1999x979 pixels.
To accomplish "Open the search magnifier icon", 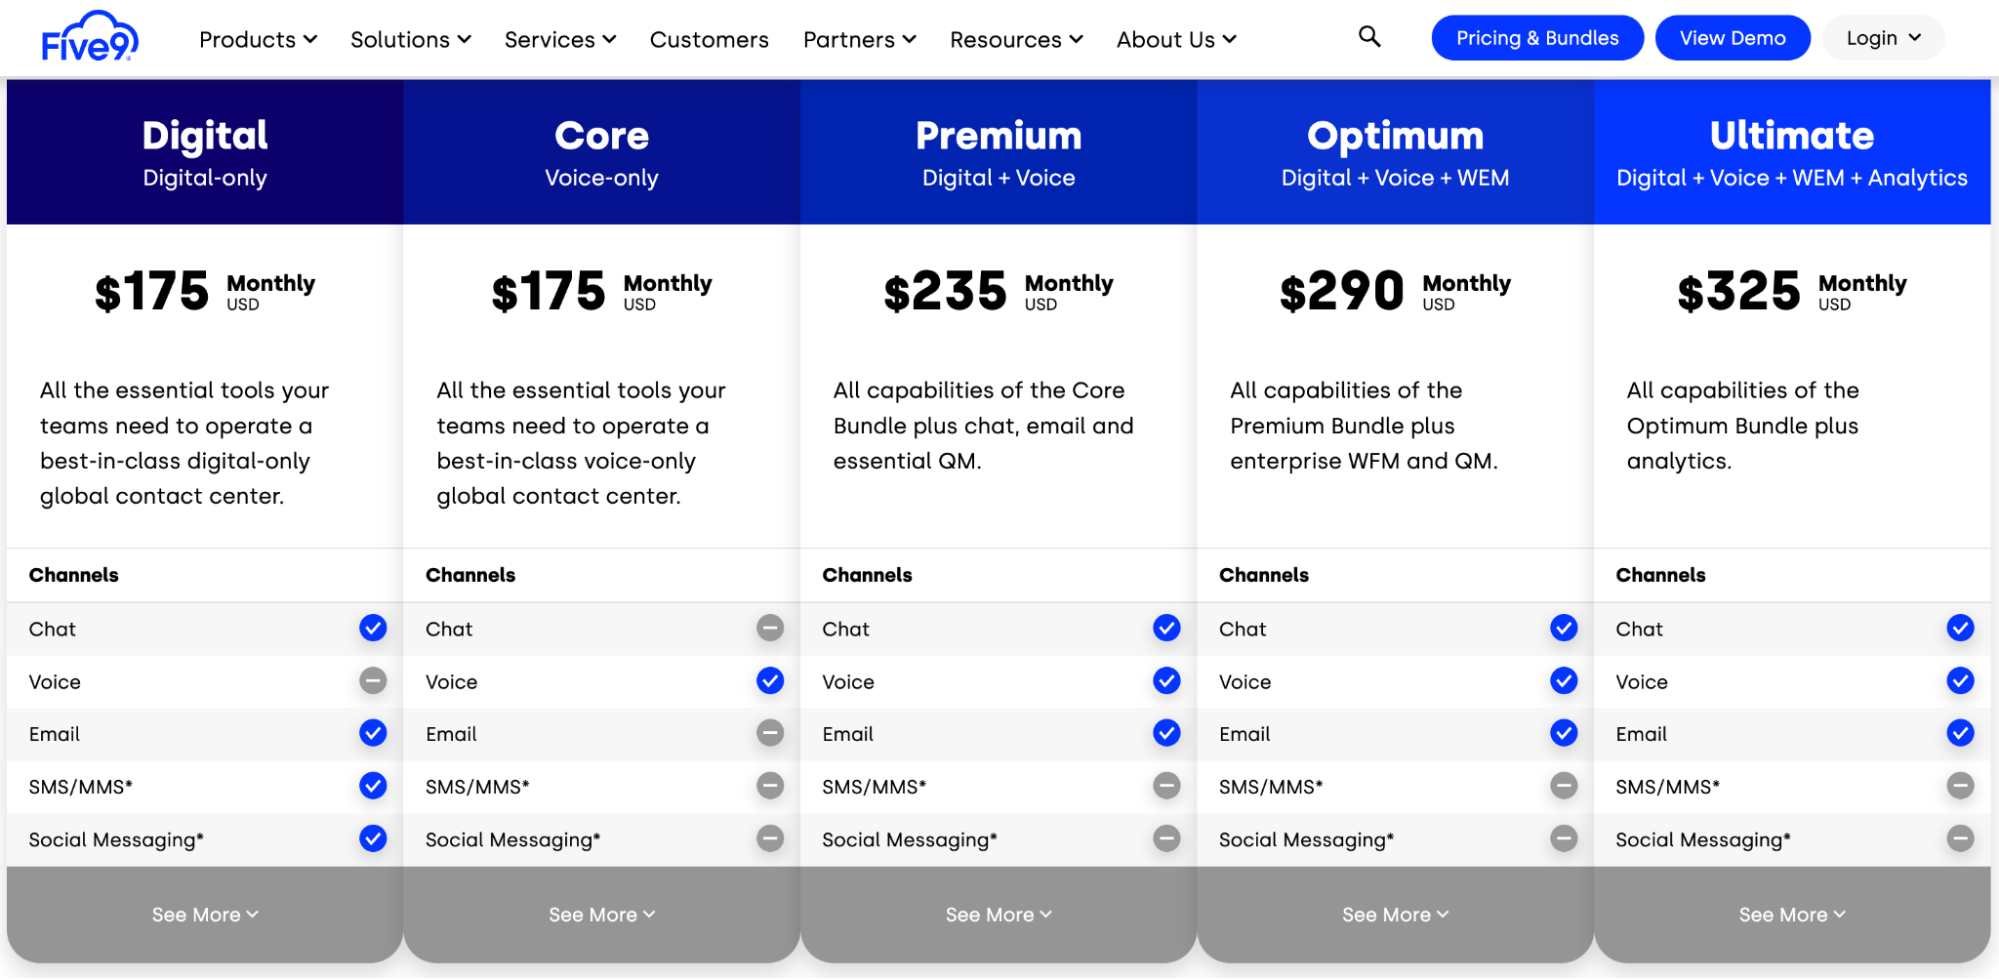I will tap(1369, 37).
